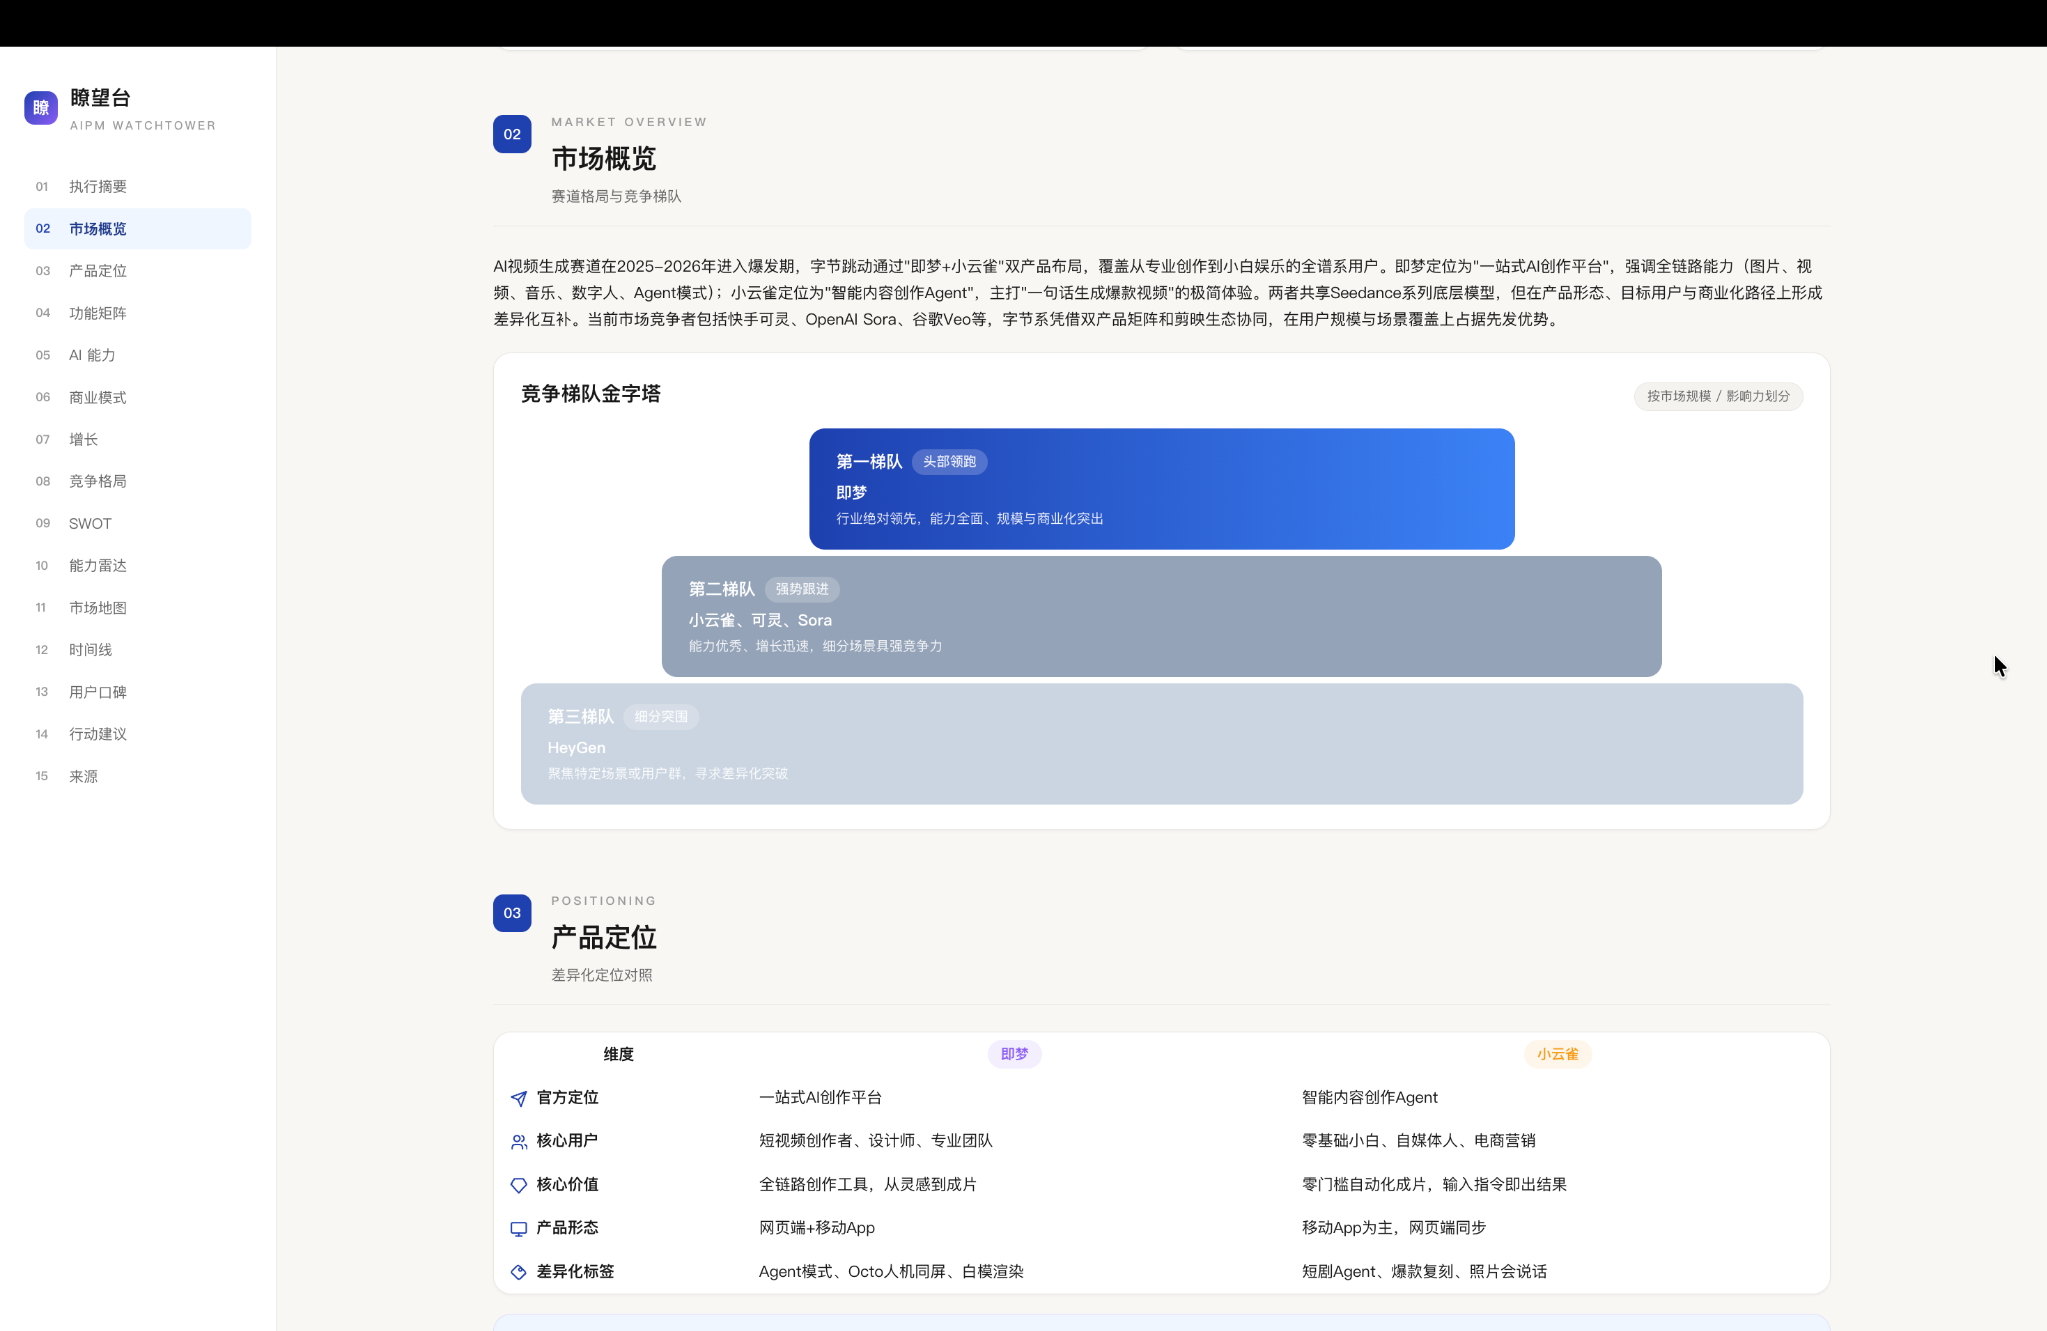This screenshot has height=1331, width=2047.
Task: Click the 网页端+移动App cell
Action: coord(816,1228)
